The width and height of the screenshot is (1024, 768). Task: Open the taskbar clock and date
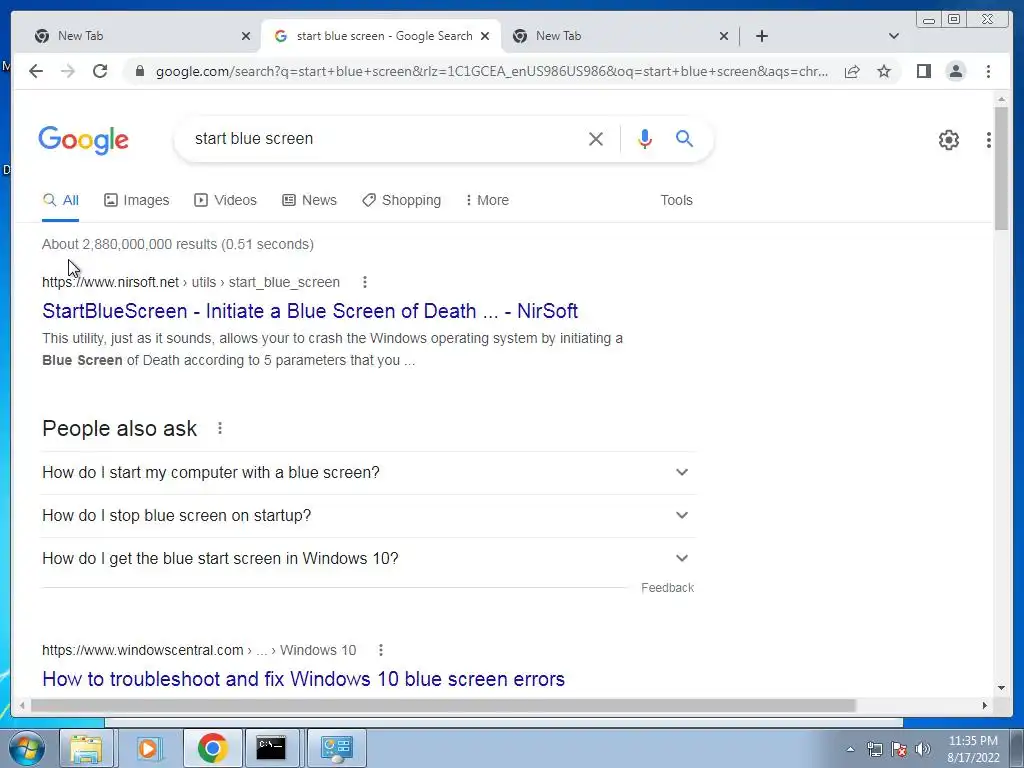coord(973,749)
